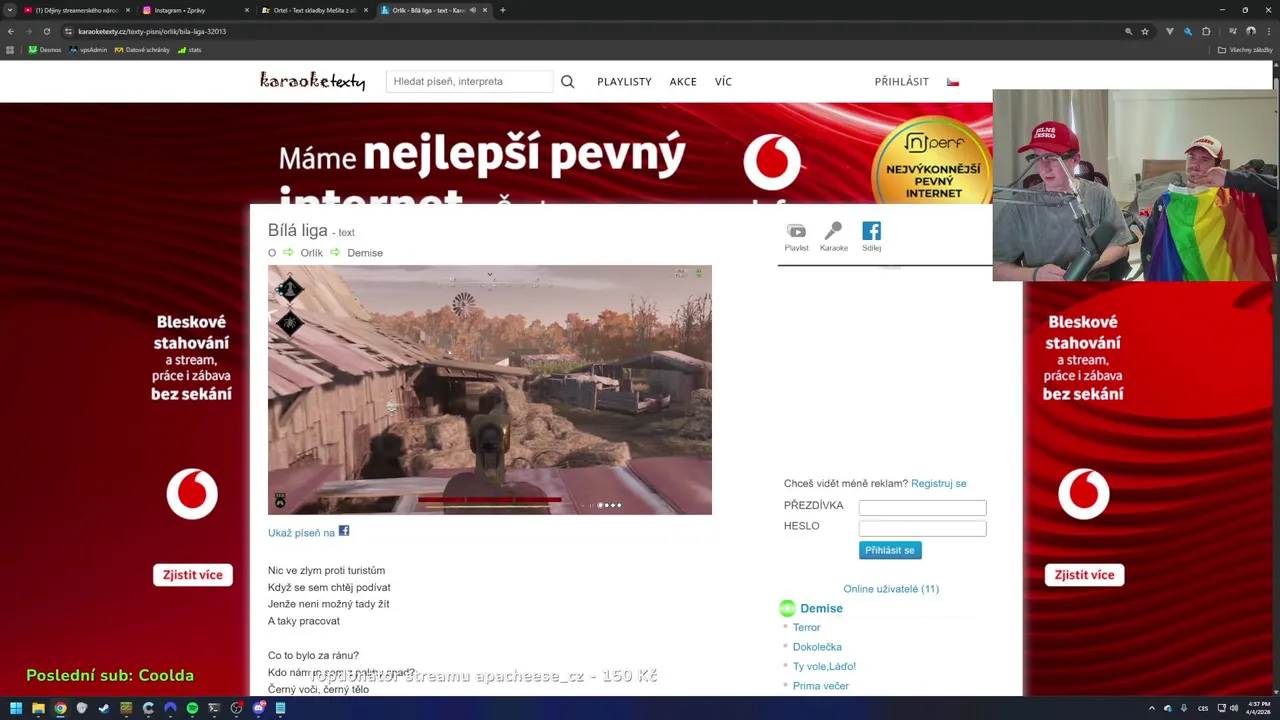Click the magnifier search icon

coord(567,82)
